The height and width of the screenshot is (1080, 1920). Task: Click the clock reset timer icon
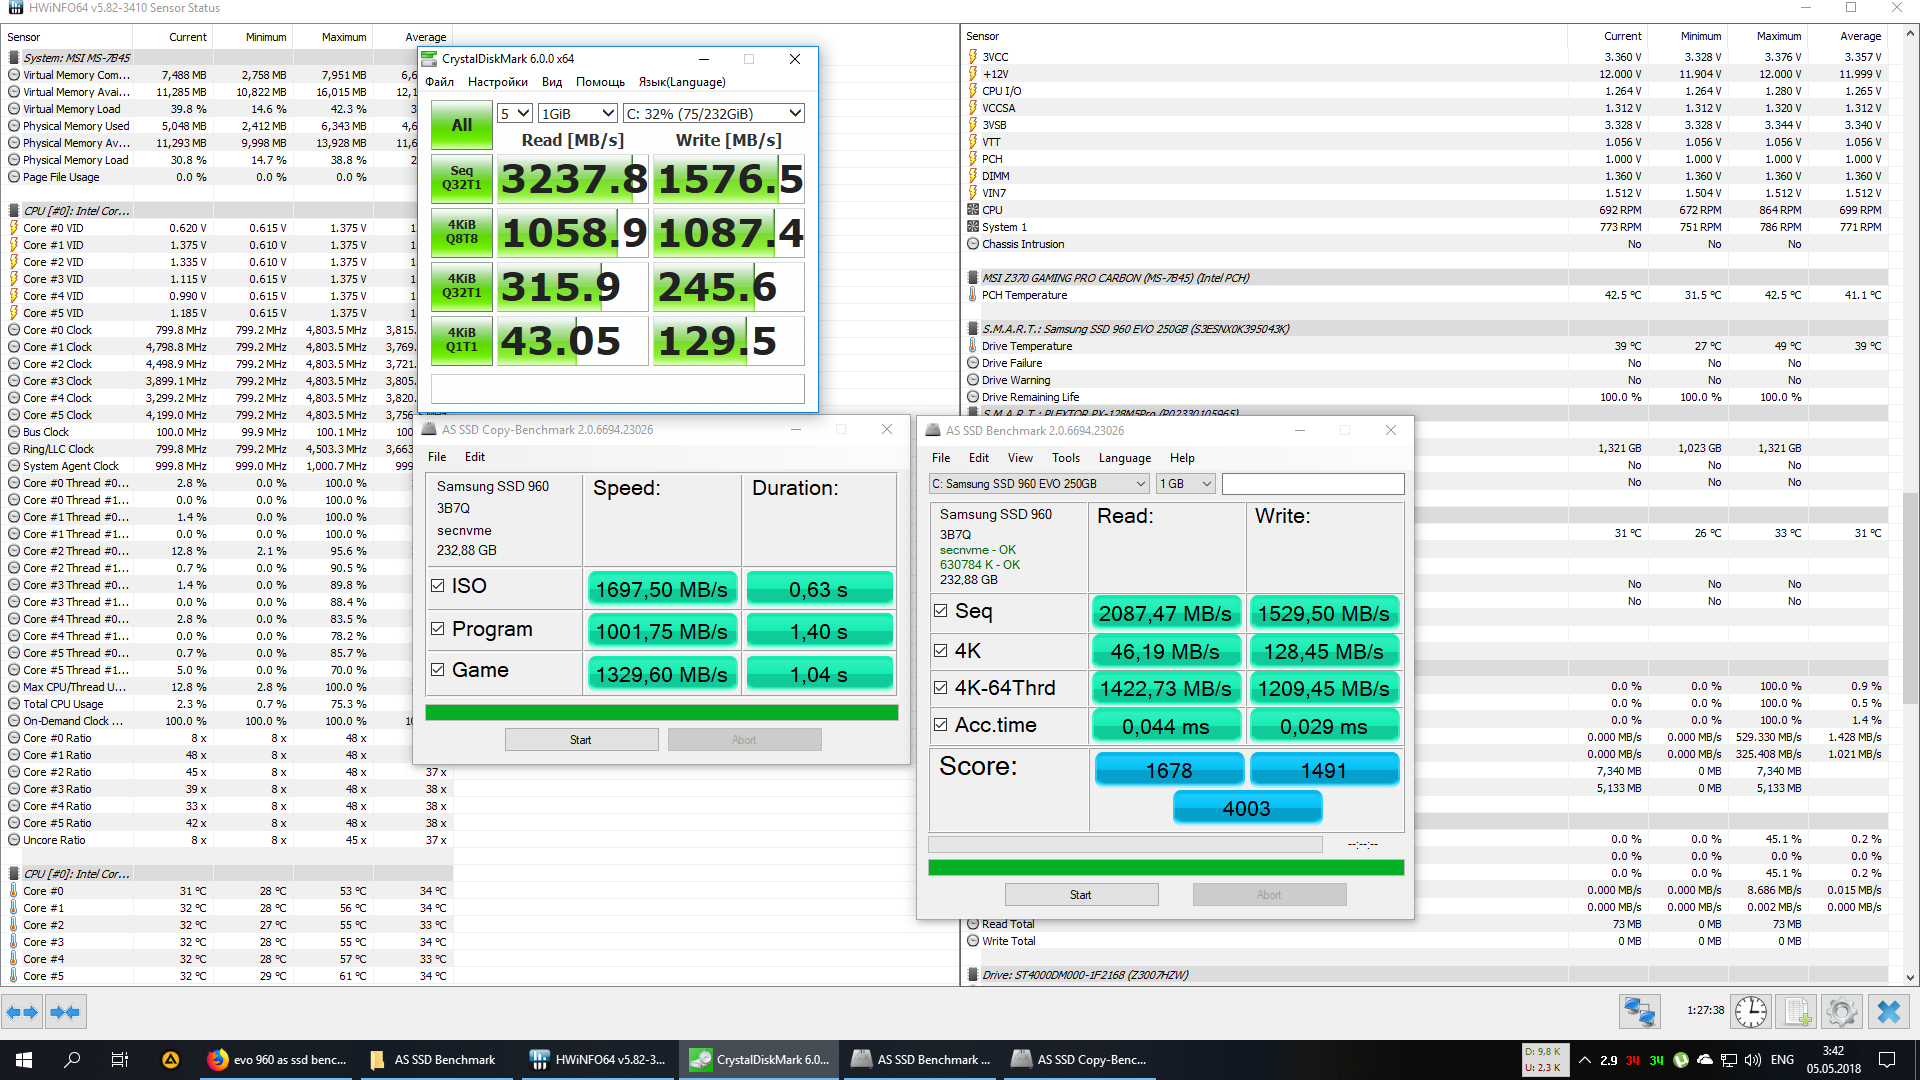click(1751, 1012)
